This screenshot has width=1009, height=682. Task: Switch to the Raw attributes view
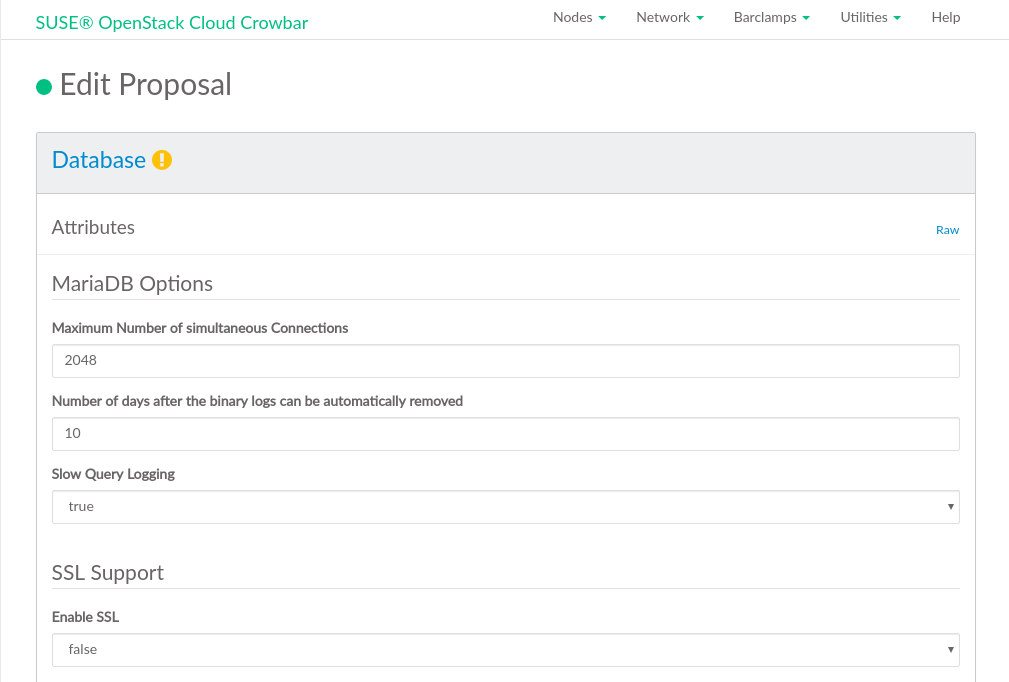[947, 230]
